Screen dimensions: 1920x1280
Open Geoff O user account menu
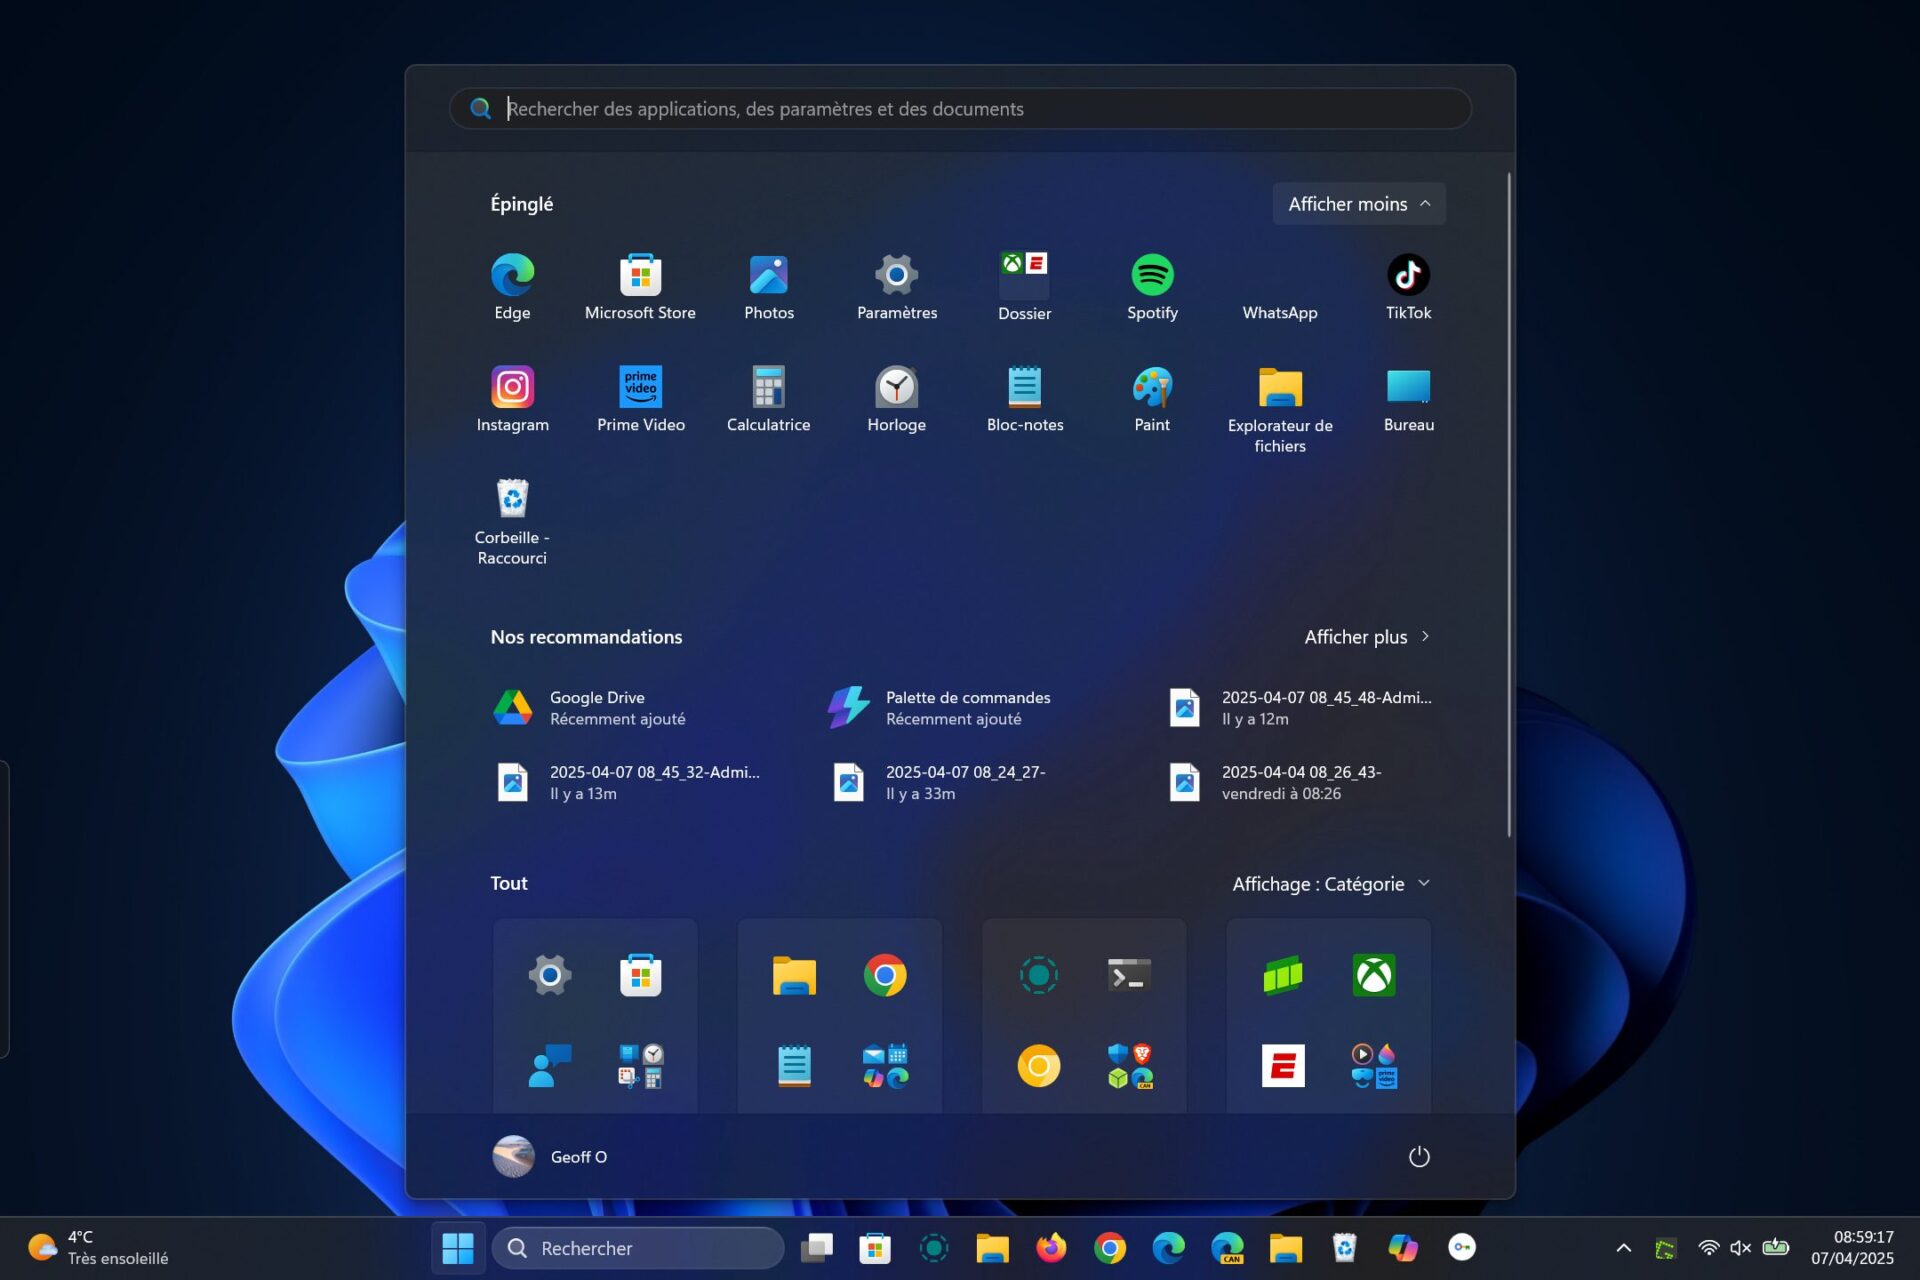pos(551,1157)
